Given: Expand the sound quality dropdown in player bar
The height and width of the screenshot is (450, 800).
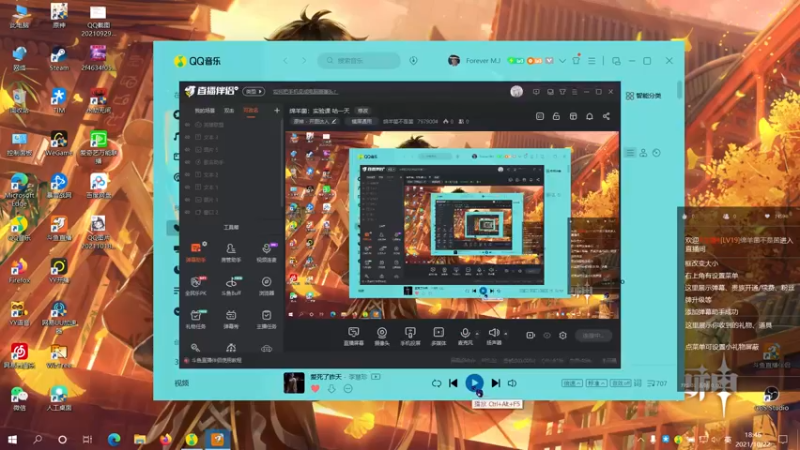Looking at the screenshot, I should click(596, 383).
